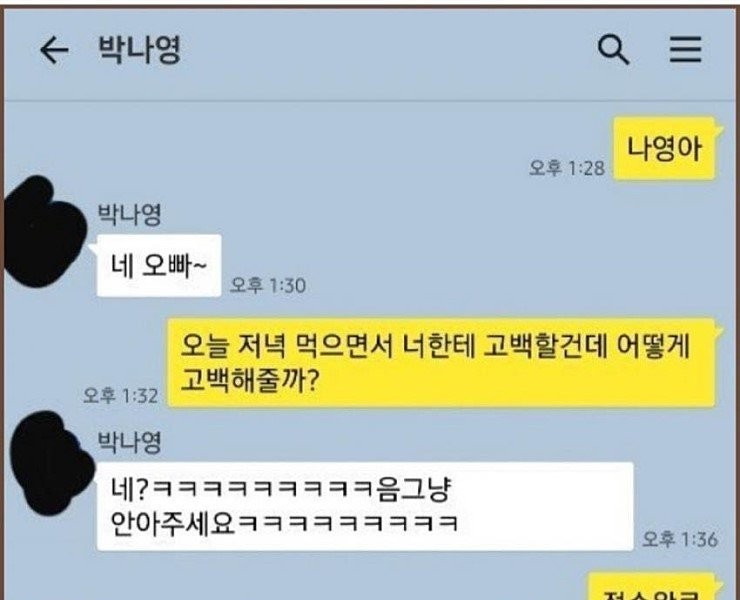The height and width of the screenshot is (600, 740).
Task: Tap the 오후 1:30 timestamp
Action: [x=268, y=286]
